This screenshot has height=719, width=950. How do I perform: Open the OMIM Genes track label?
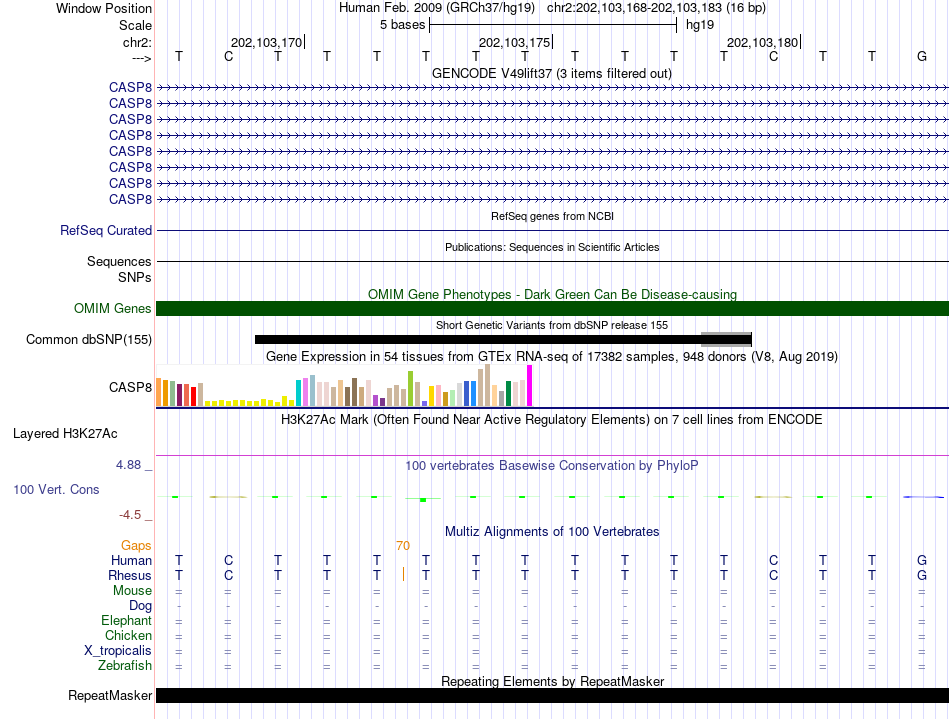pos(112,308)
